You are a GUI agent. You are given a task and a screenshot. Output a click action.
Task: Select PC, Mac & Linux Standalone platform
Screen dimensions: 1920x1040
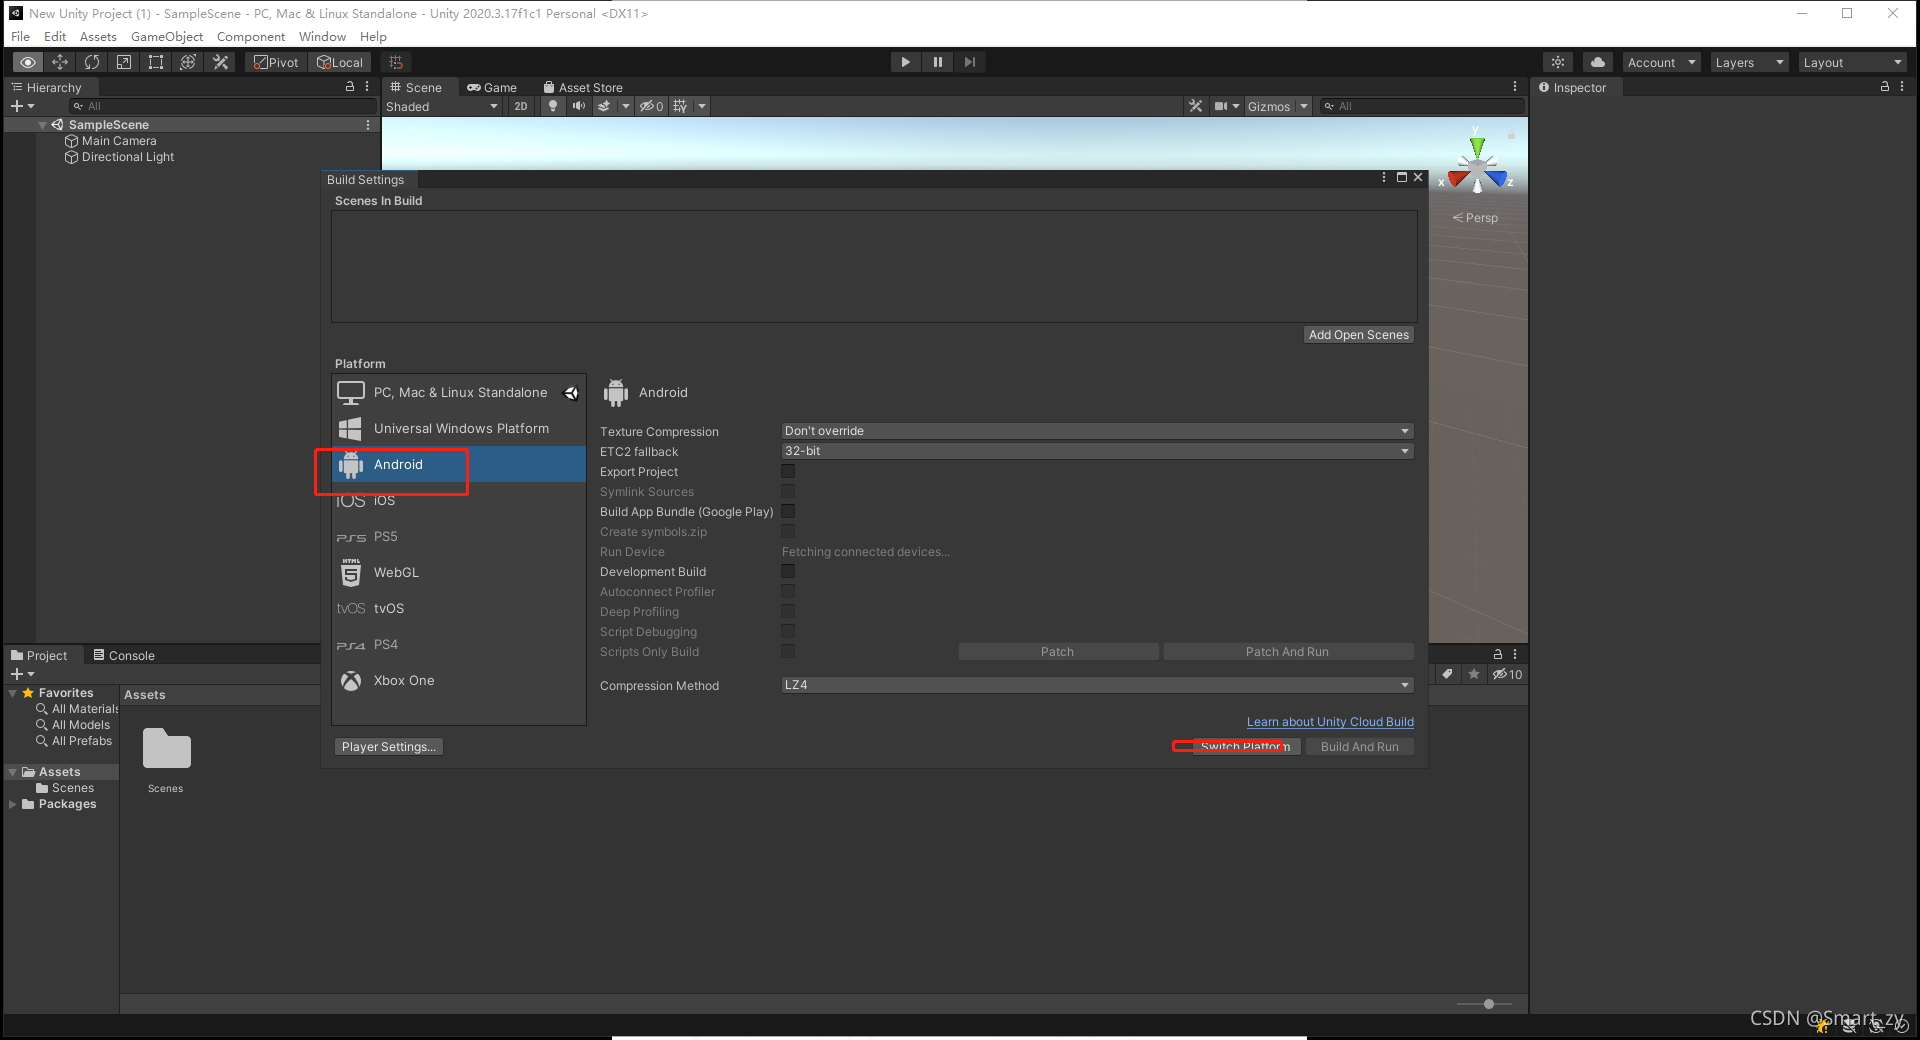click(459, 392)
